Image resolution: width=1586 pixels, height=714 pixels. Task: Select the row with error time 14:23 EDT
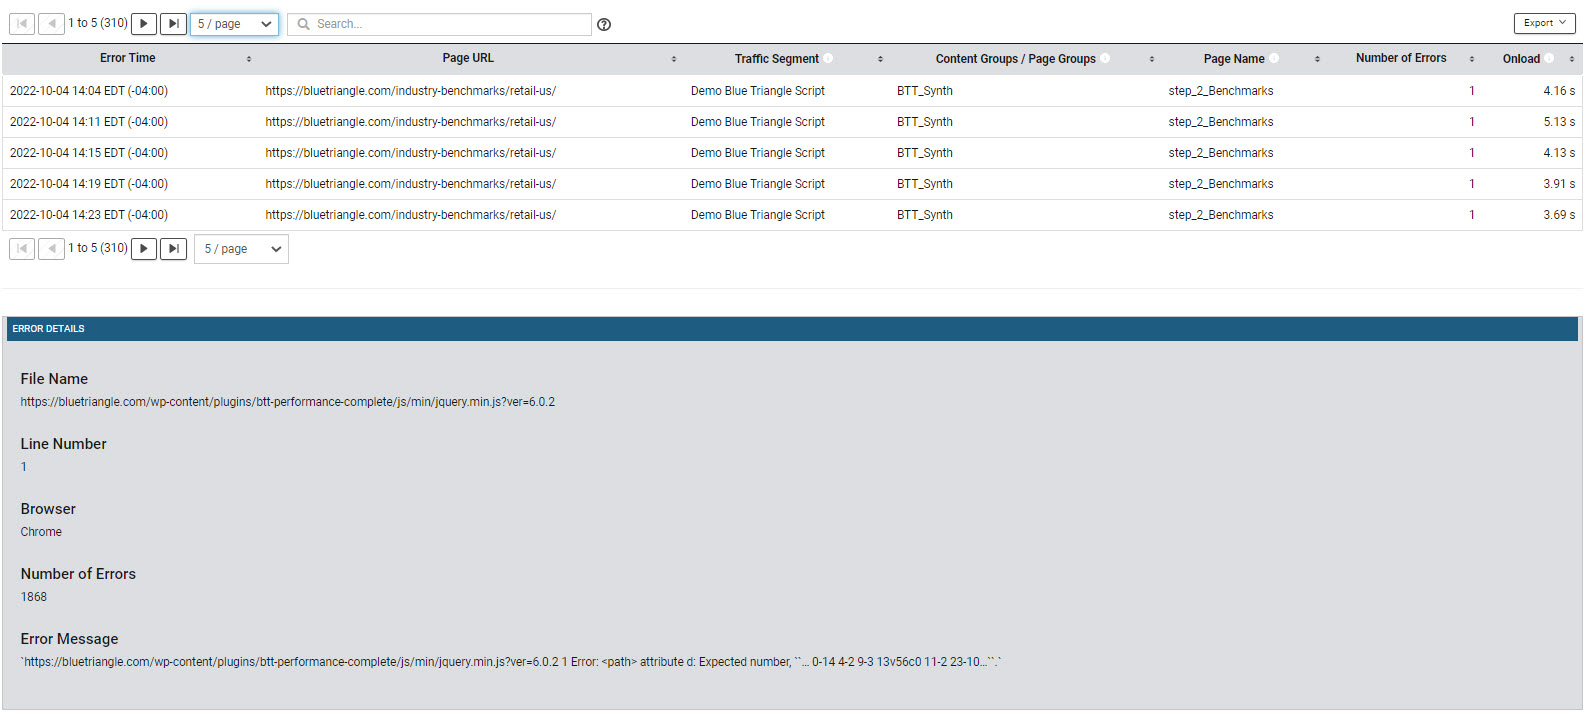(x=792, y=215)
